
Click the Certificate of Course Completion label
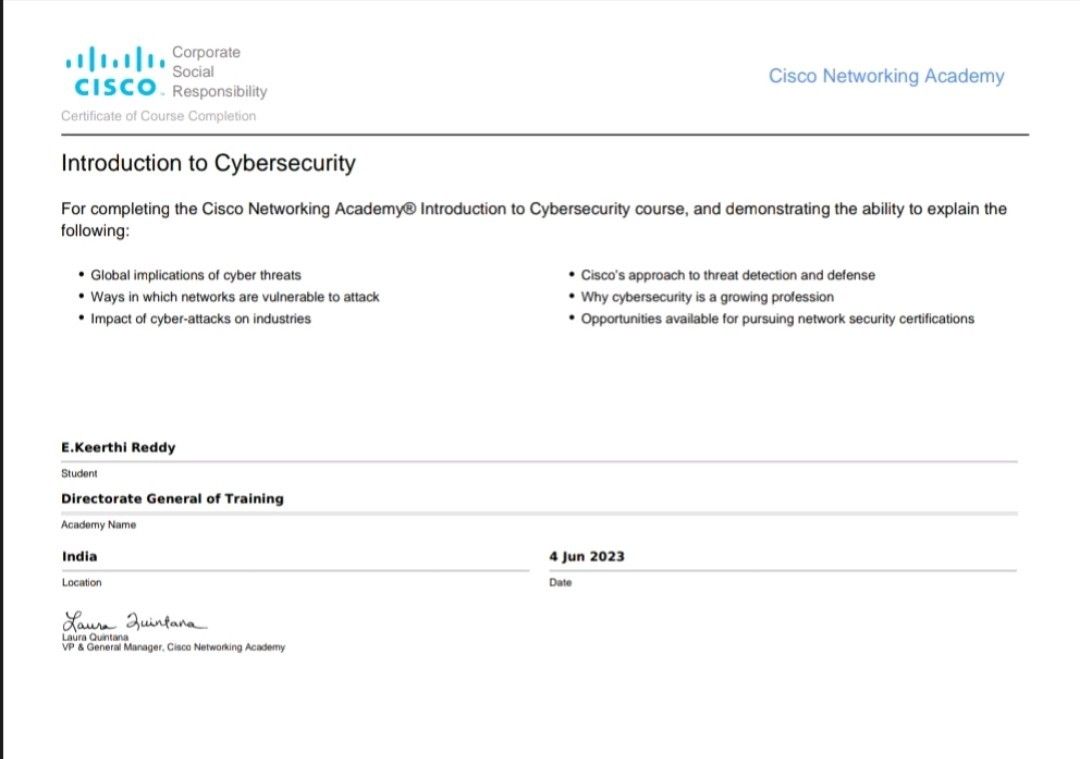pyautogui.click(x=158, y=116)
